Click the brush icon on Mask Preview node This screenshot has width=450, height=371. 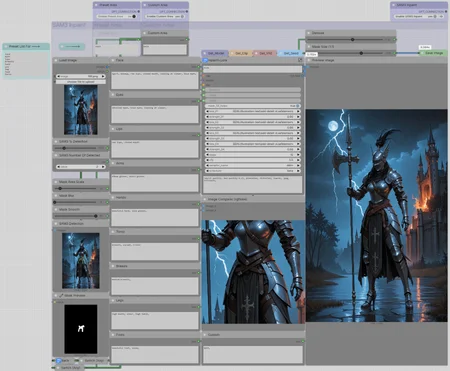[x=61, y=295]
